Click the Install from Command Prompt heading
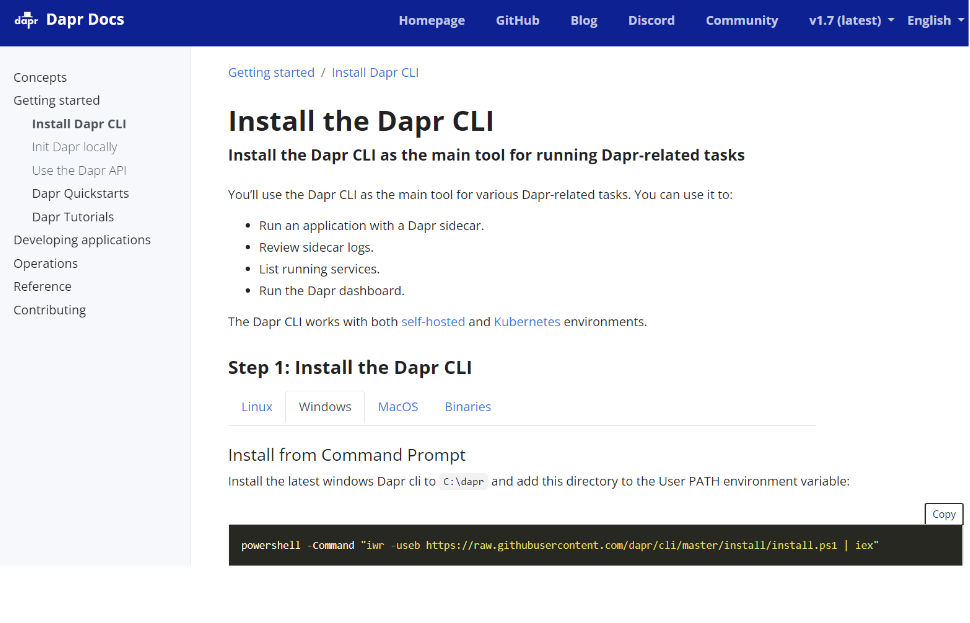 [x=346, y=455]
